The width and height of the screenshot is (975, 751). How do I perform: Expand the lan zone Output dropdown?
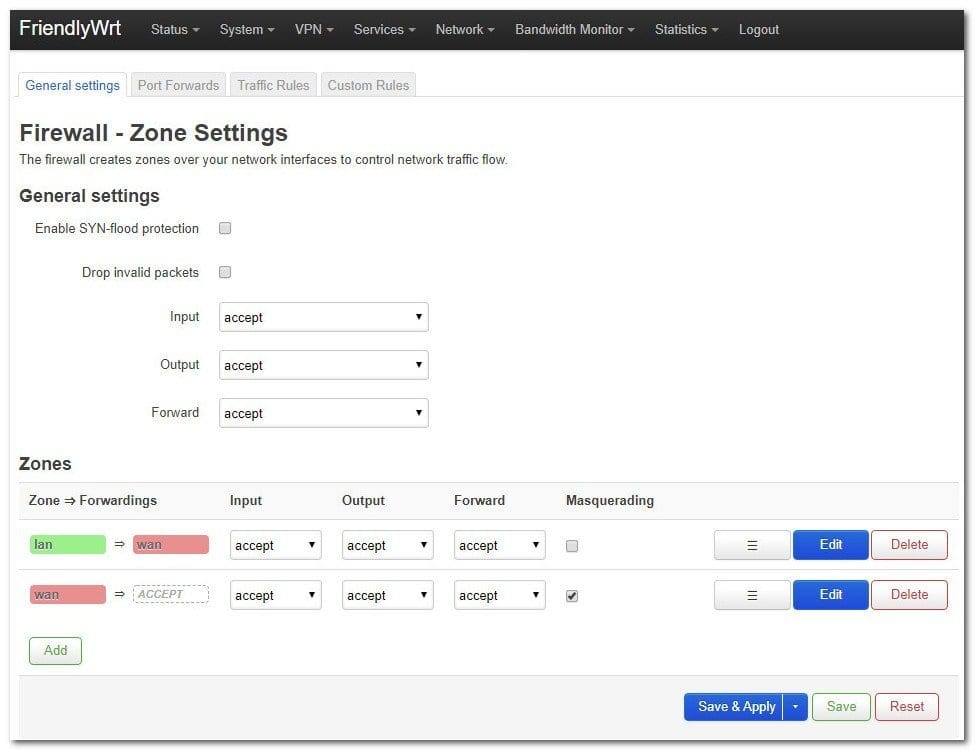coord(387,546)
